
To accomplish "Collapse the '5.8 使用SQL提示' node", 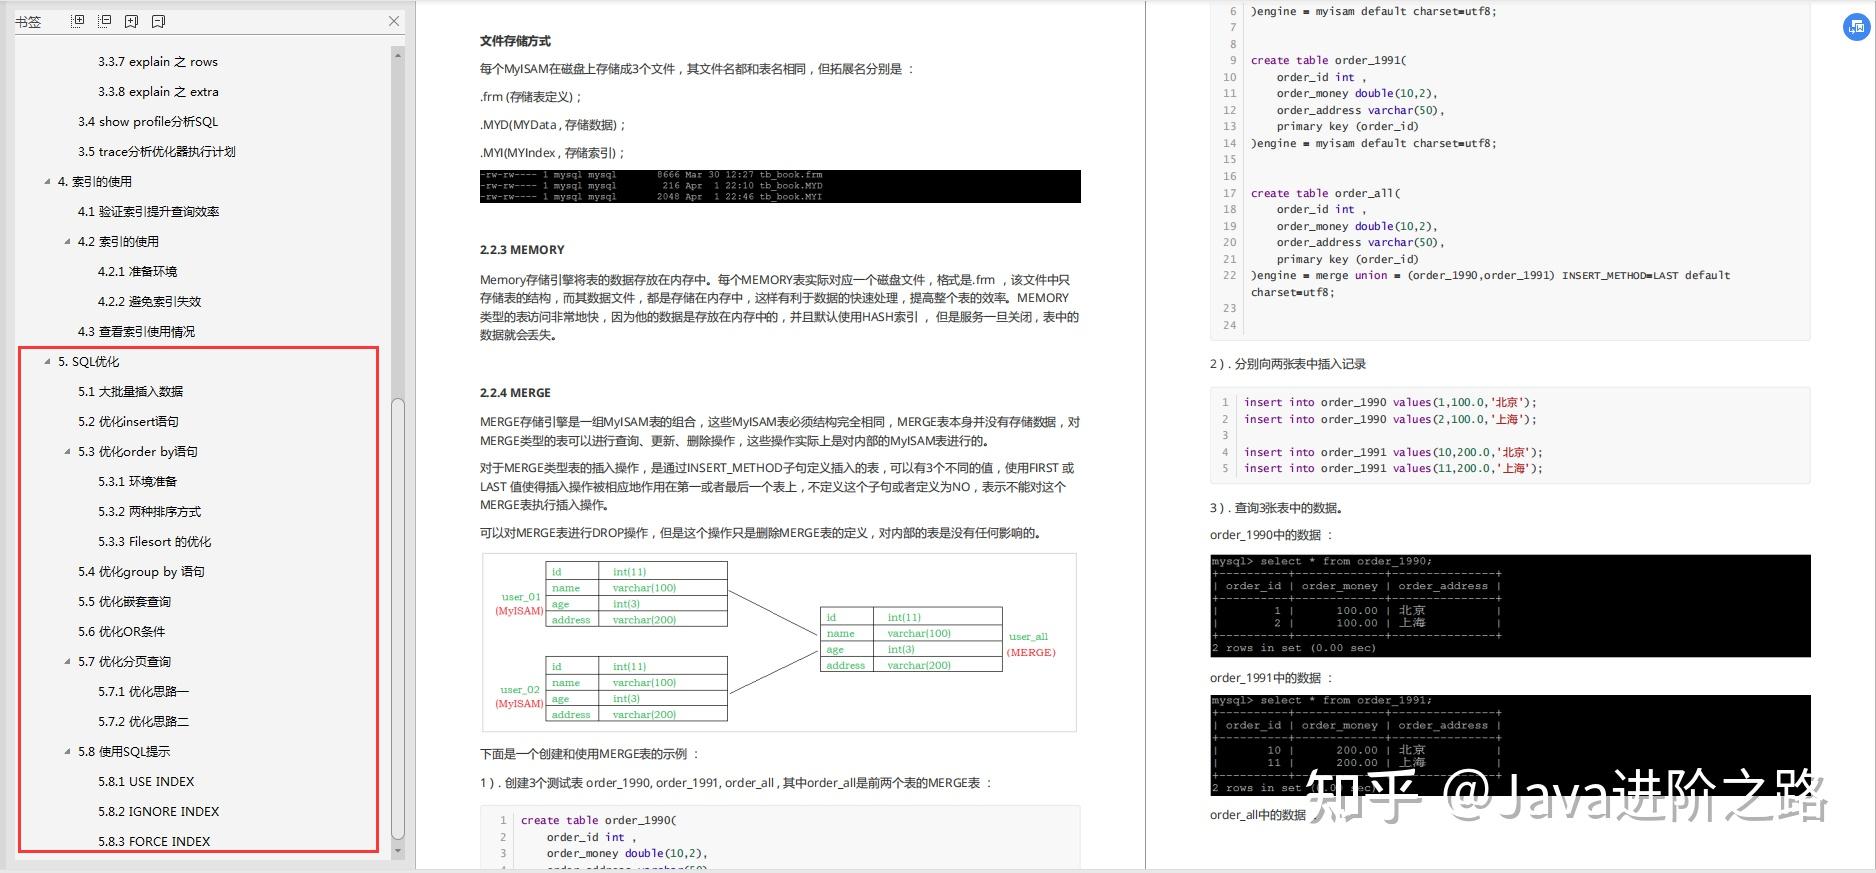I will (x=67, y=752).
